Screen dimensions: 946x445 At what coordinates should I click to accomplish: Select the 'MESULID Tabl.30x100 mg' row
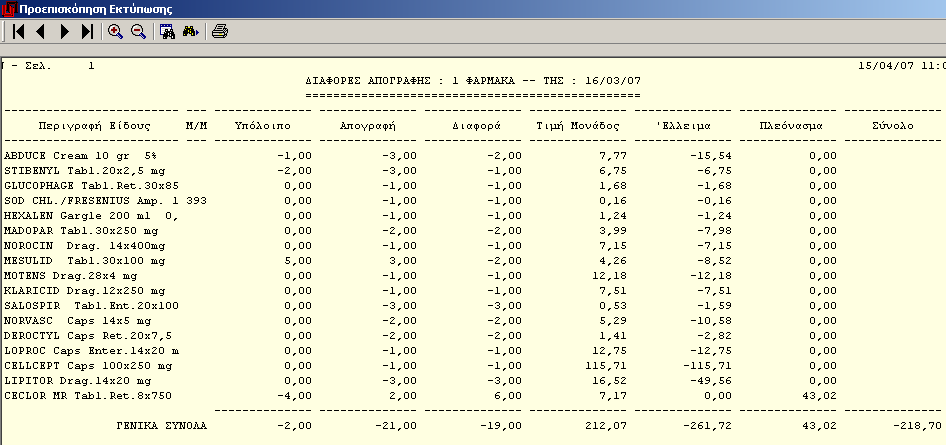pos(421,261)
